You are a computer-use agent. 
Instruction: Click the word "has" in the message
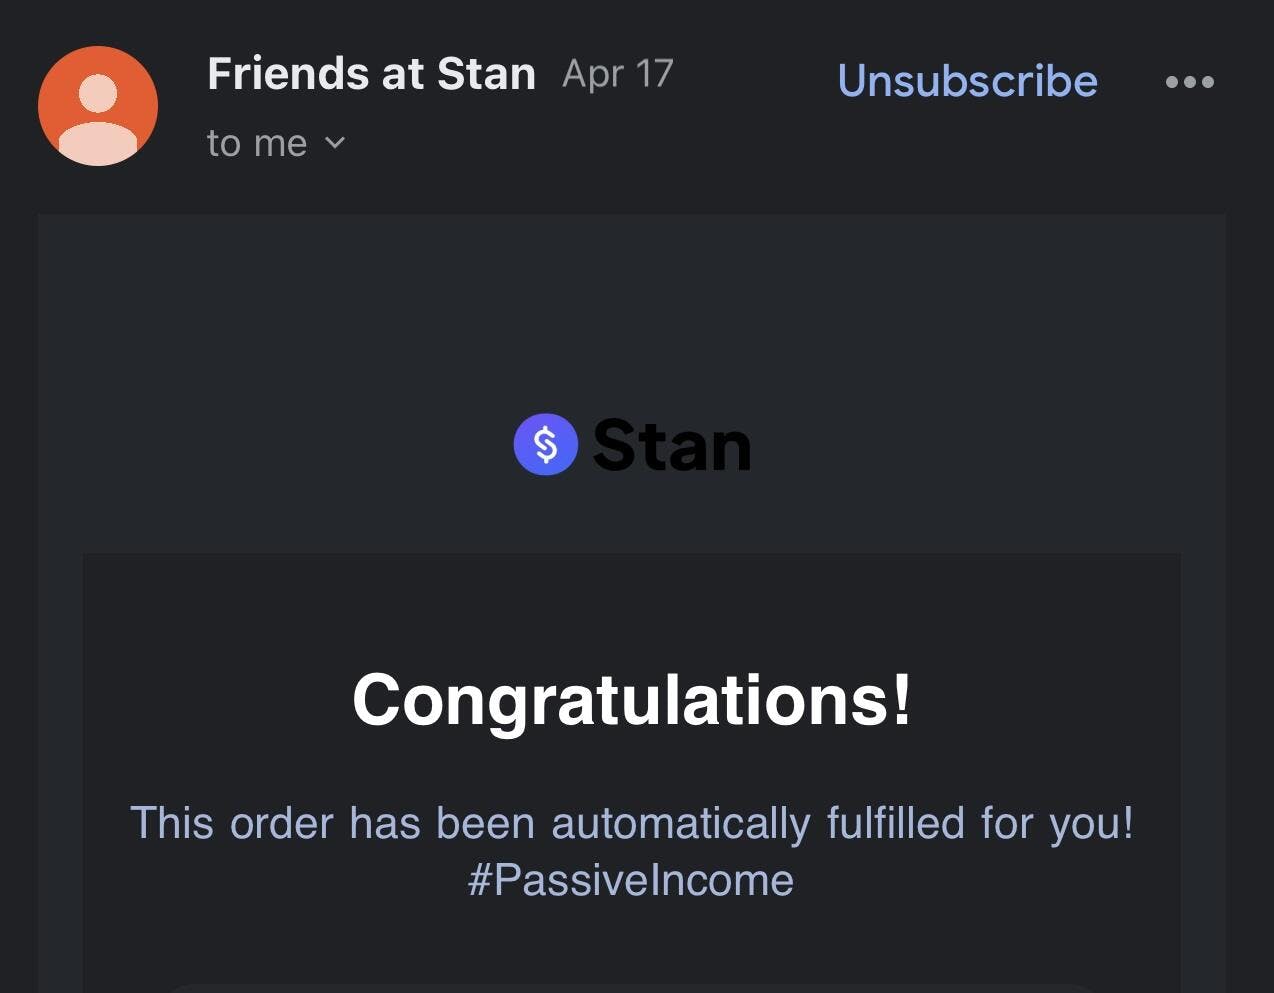coord(384,824)
